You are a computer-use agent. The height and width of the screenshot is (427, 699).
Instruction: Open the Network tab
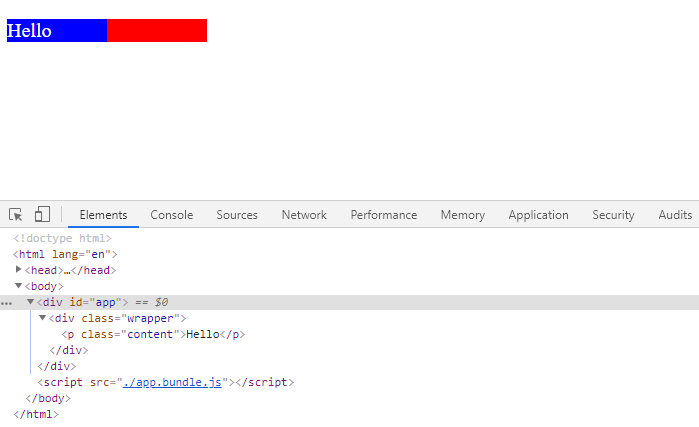[304, 215]
